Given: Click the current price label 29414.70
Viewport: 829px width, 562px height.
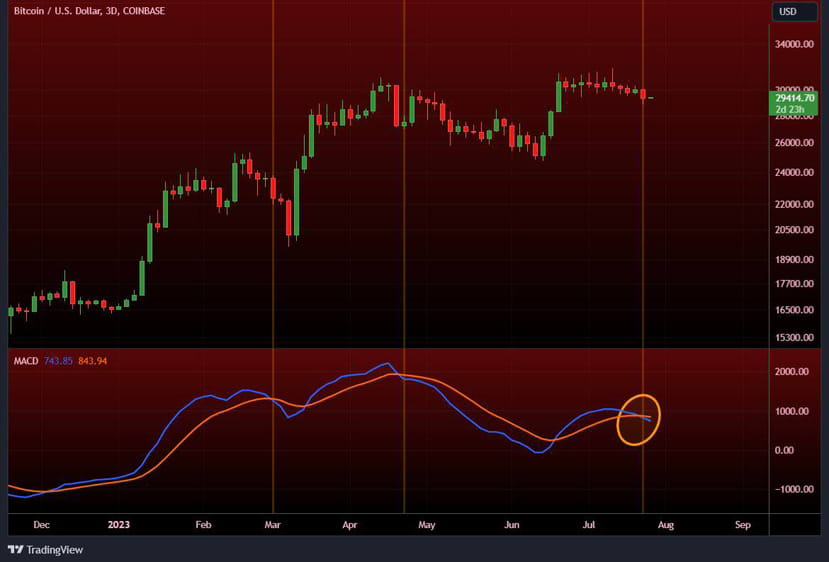Looking at the screenshot, I should tap(794, 98).
